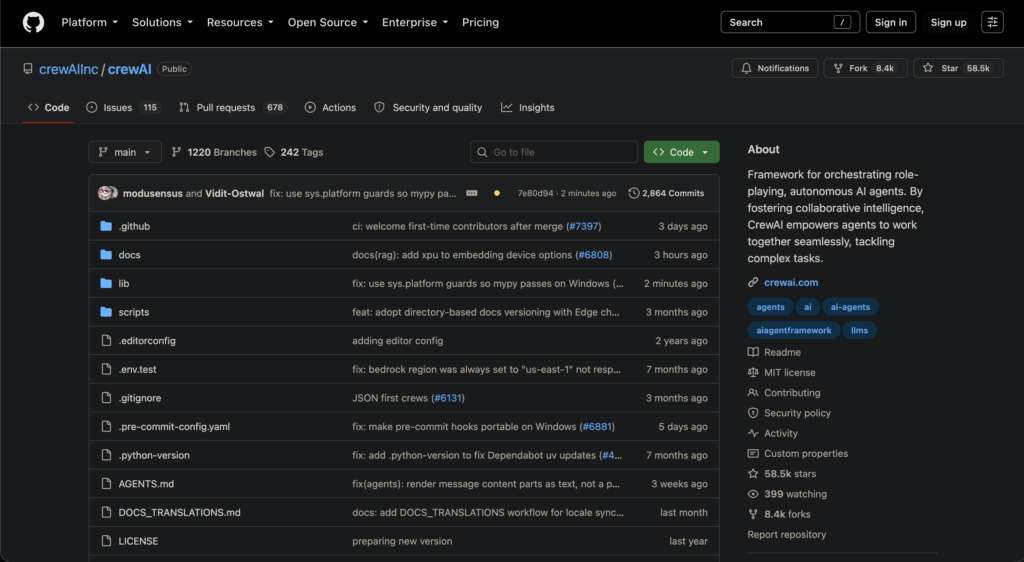This screenshot has height=562, width=1024.
Task: Select the ai-agents topic tag
Action: [850, 307]
